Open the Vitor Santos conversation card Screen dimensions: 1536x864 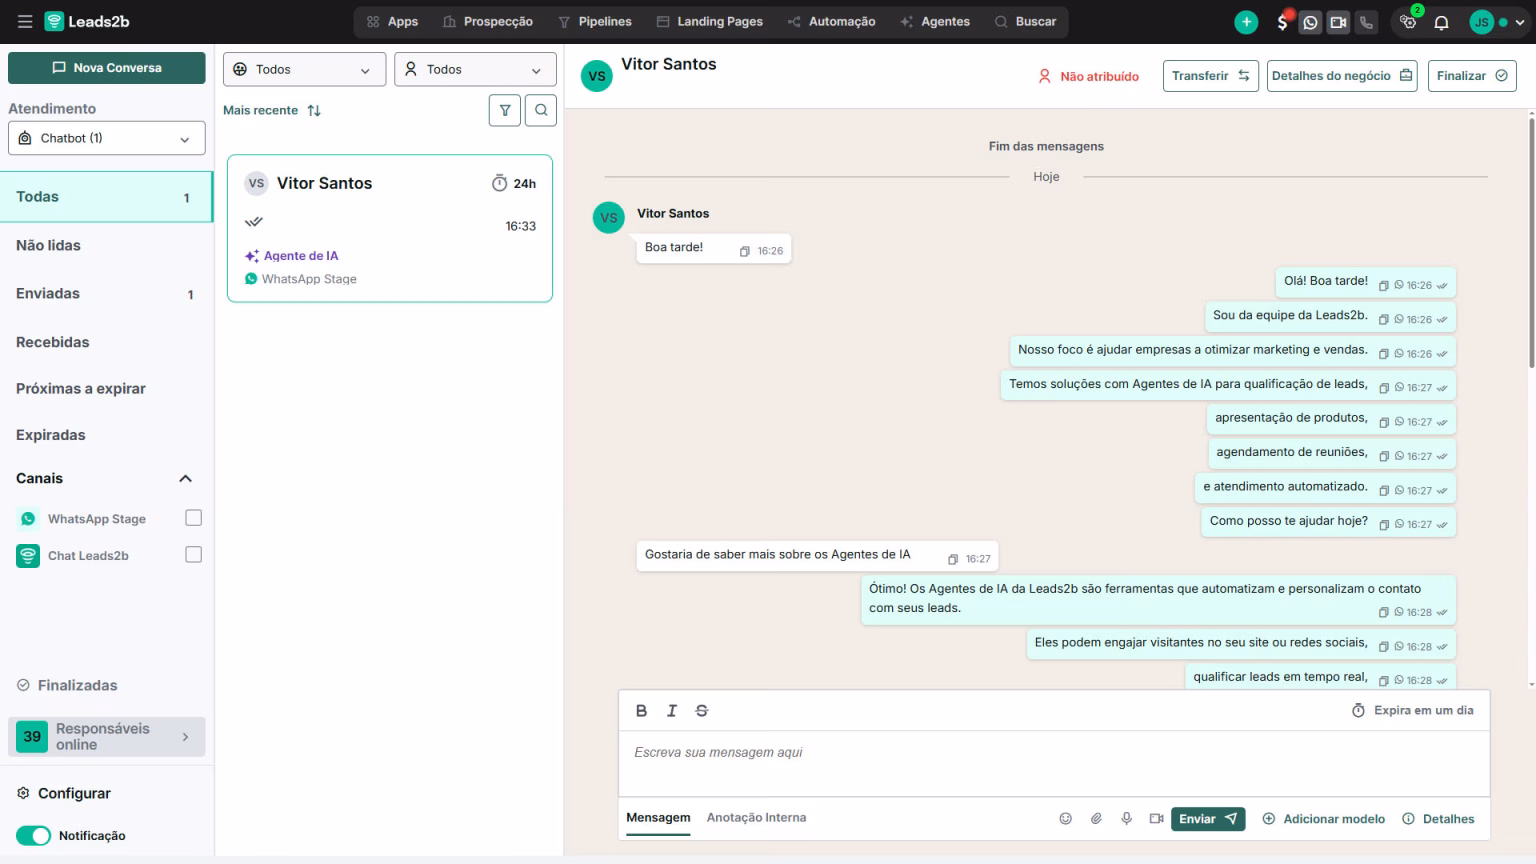coord(390,228)
